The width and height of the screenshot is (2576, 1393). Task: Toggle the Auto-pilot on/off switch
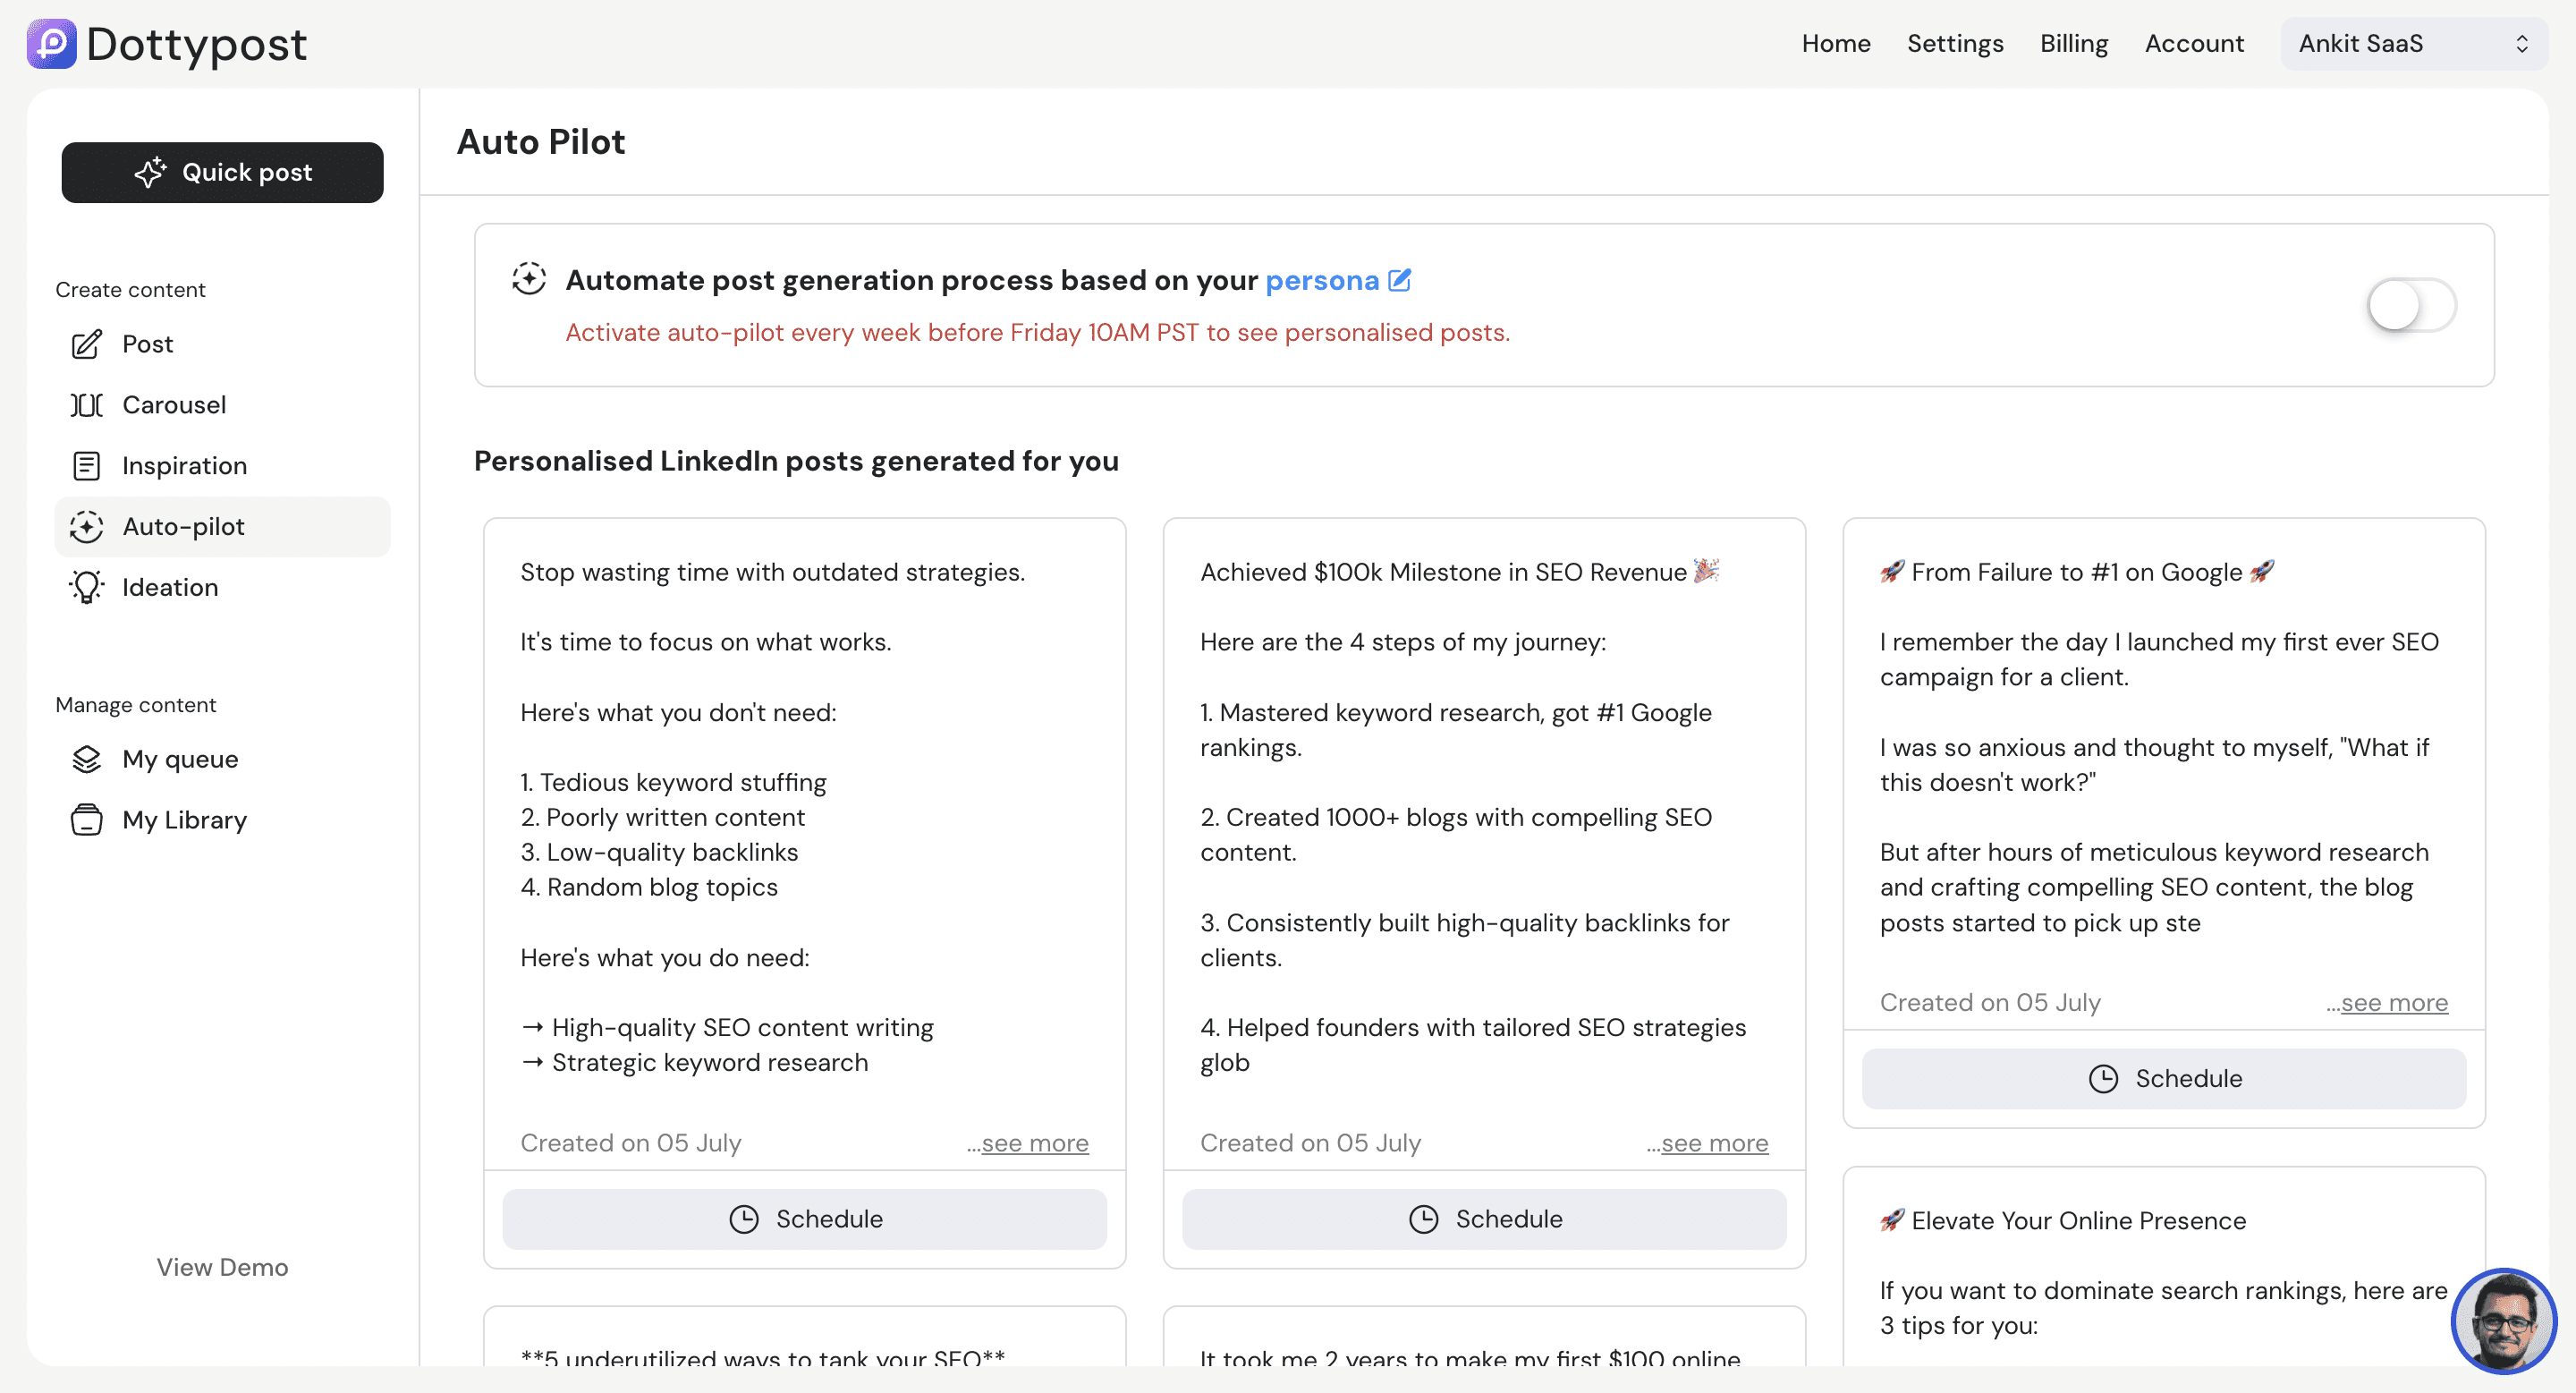(x=2410, y=303)
